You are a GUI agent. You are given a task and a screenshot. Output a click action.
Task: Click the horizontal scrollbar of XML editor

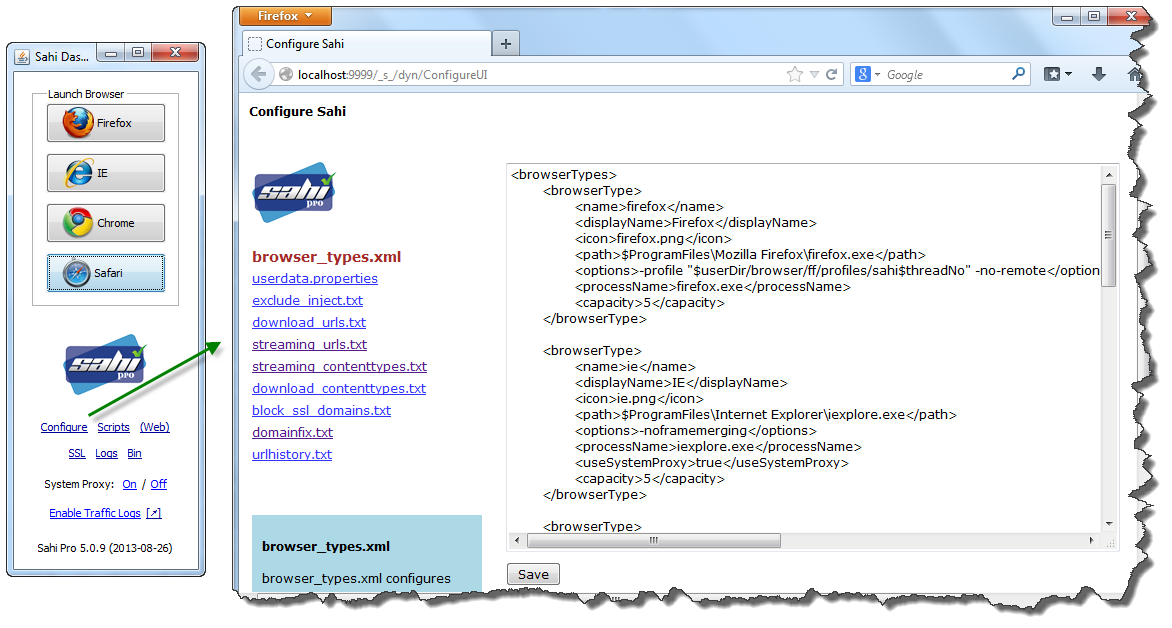coord(653,541)
